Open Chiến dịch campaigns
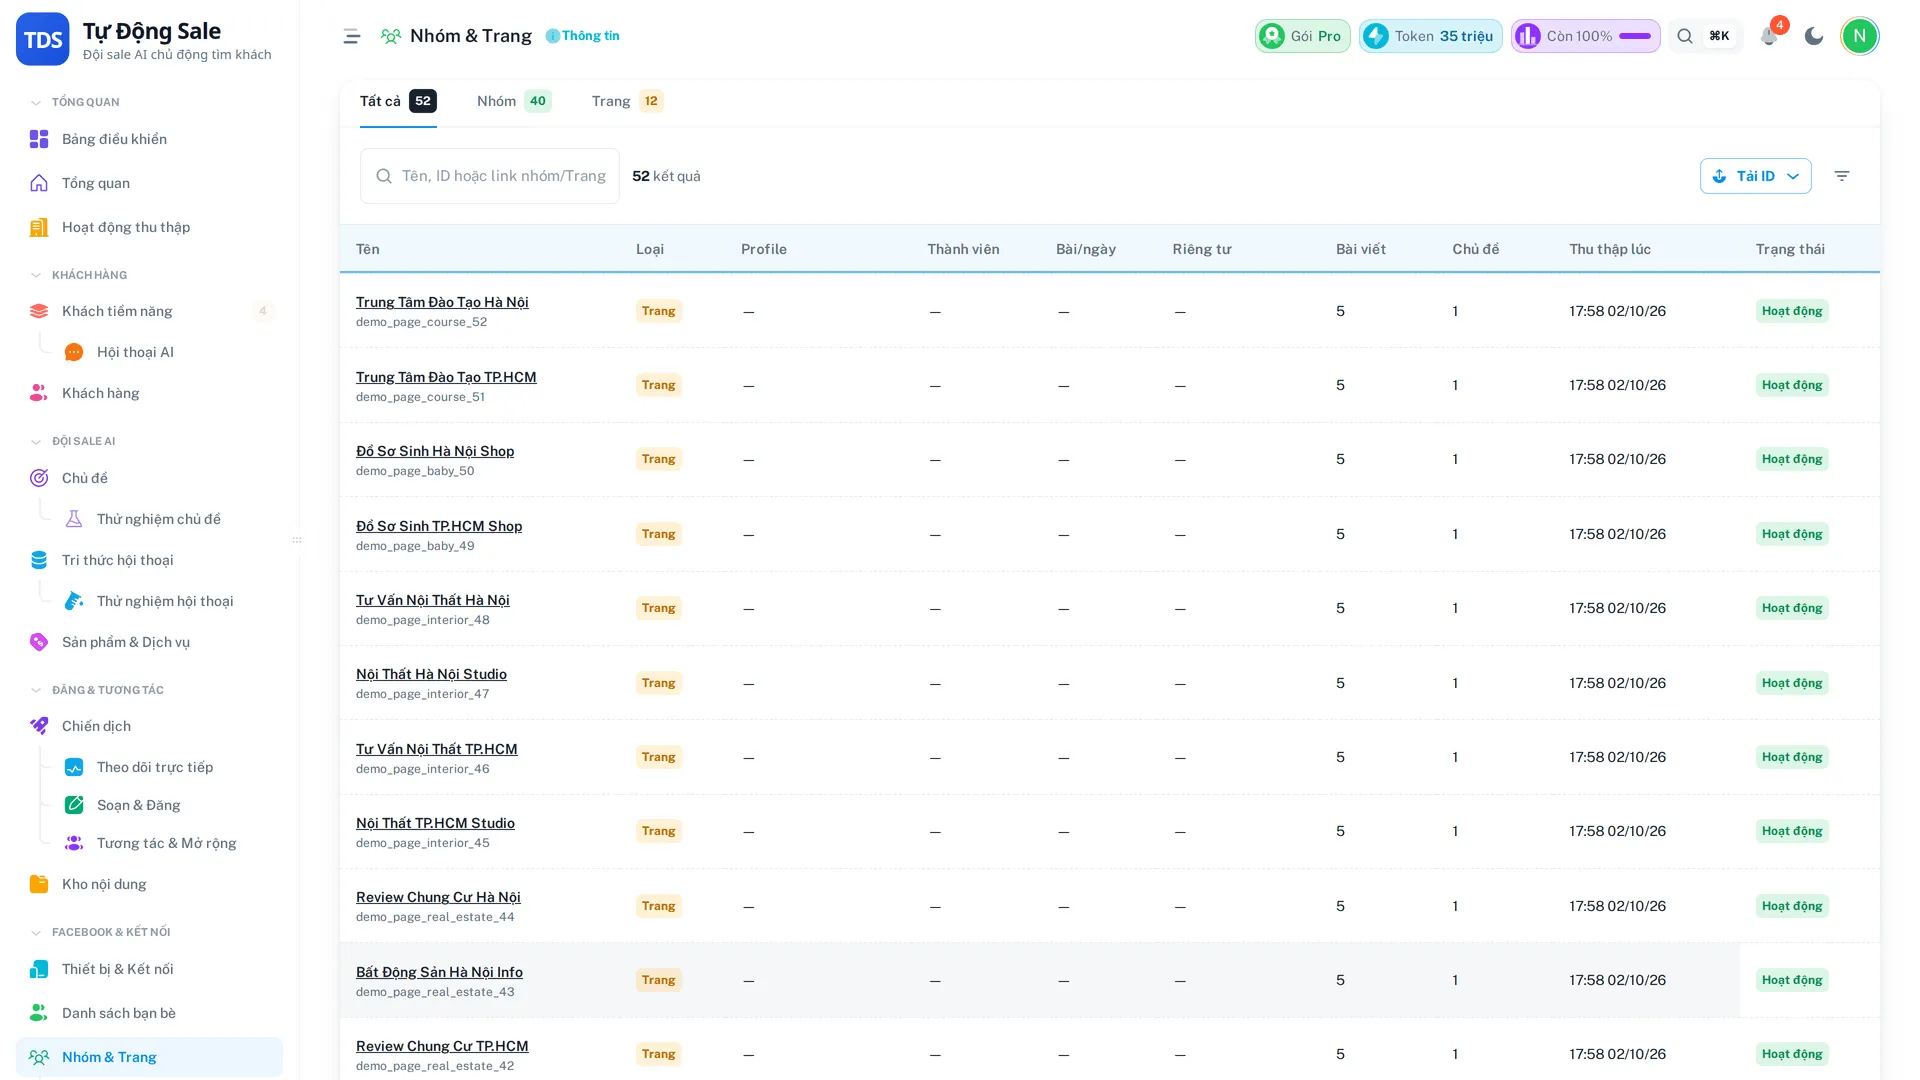Image resolution: width=1920 pixels, height=1080 pixels. point(150,726)
